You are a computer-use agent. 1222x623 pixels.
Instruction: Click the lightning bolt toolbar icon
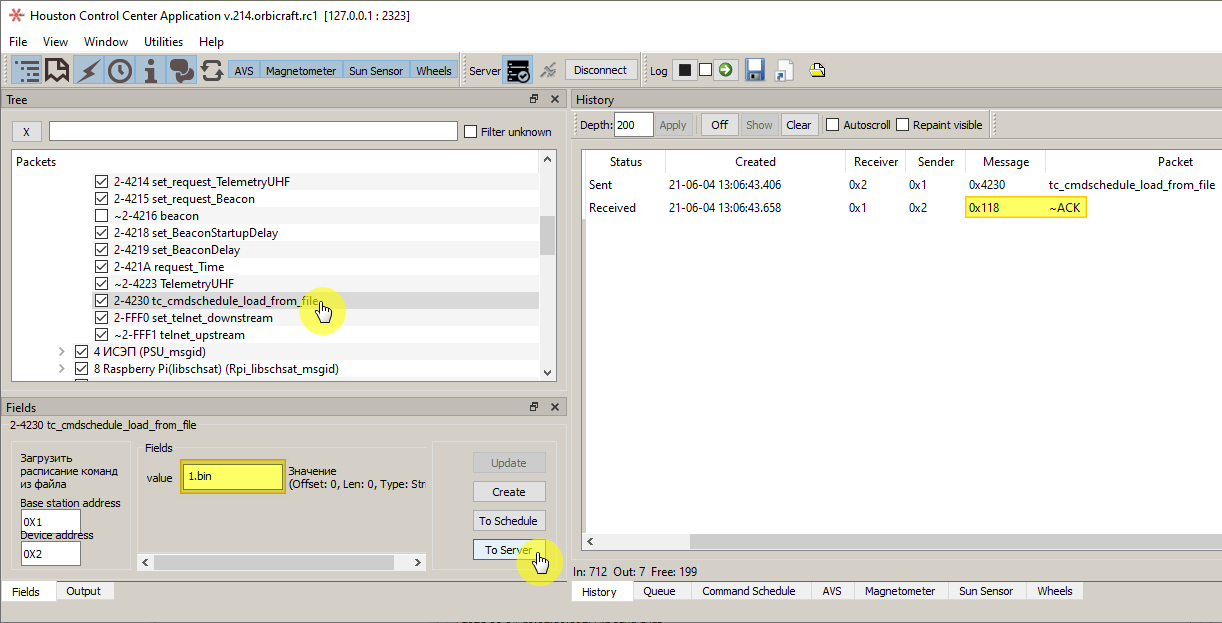[x=88, y=70]
